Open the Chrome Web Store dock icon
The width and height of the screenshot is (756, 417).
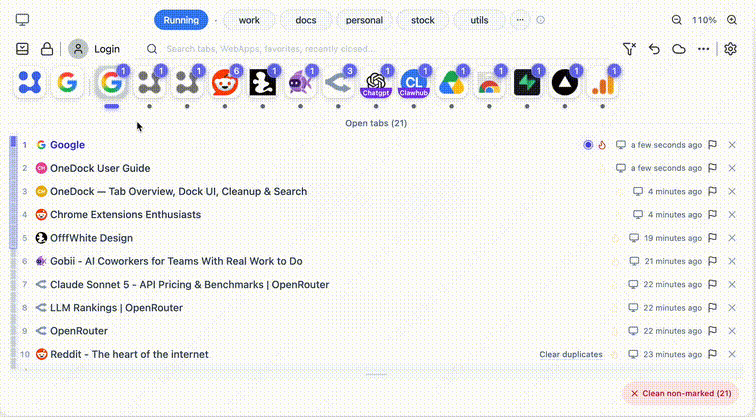pyautogui.click(x=489, y=83)
